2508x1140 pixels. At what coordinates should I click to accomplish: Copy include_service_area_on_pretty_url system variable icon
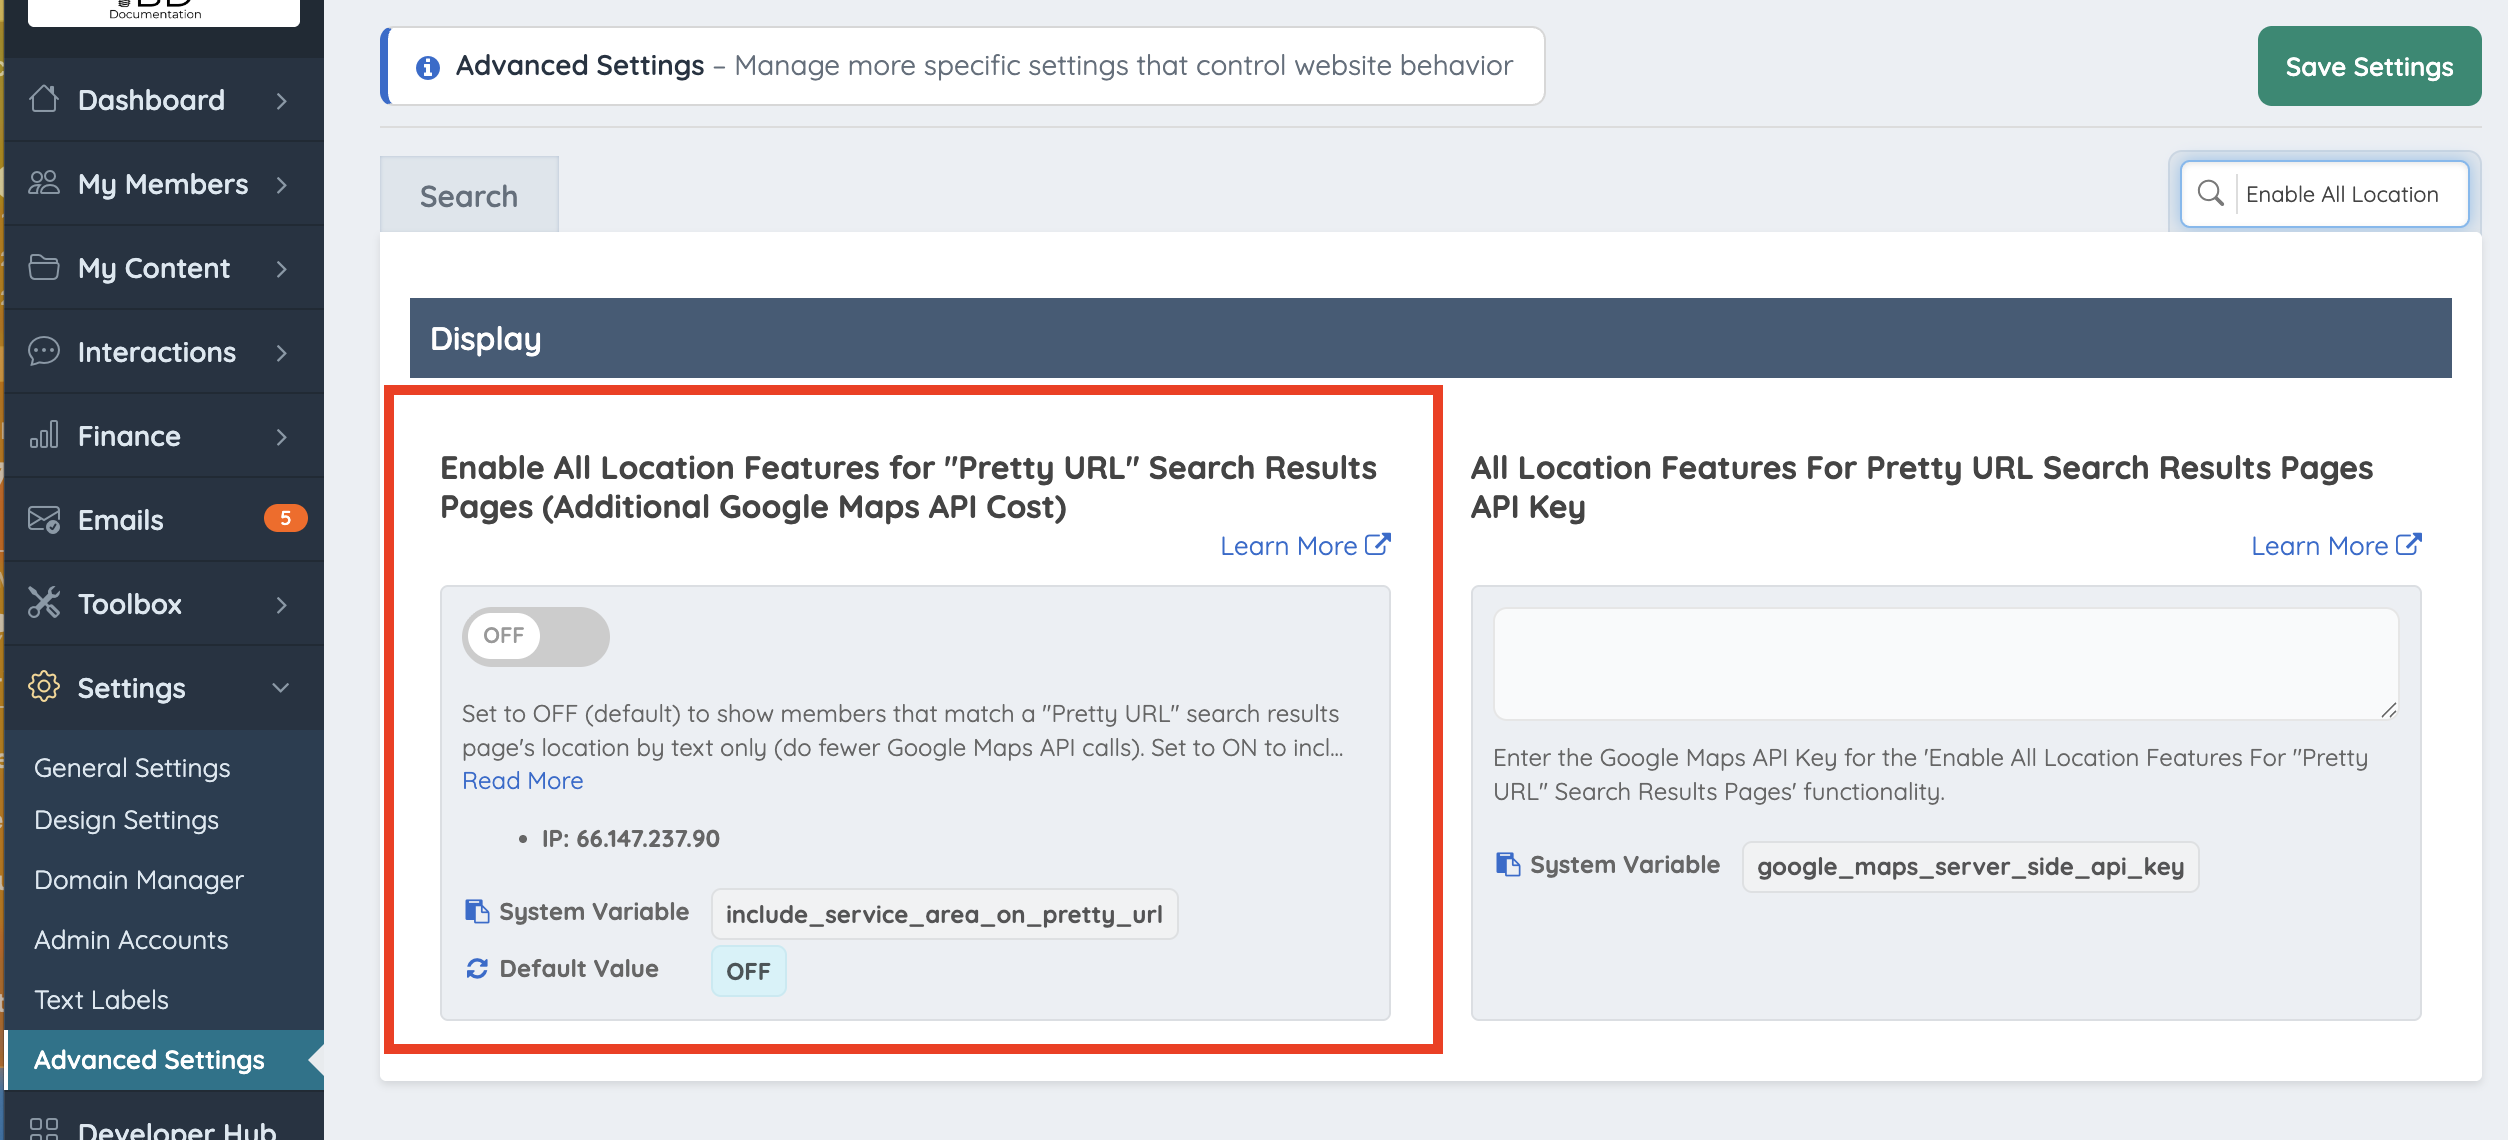(x=476, y=911)
